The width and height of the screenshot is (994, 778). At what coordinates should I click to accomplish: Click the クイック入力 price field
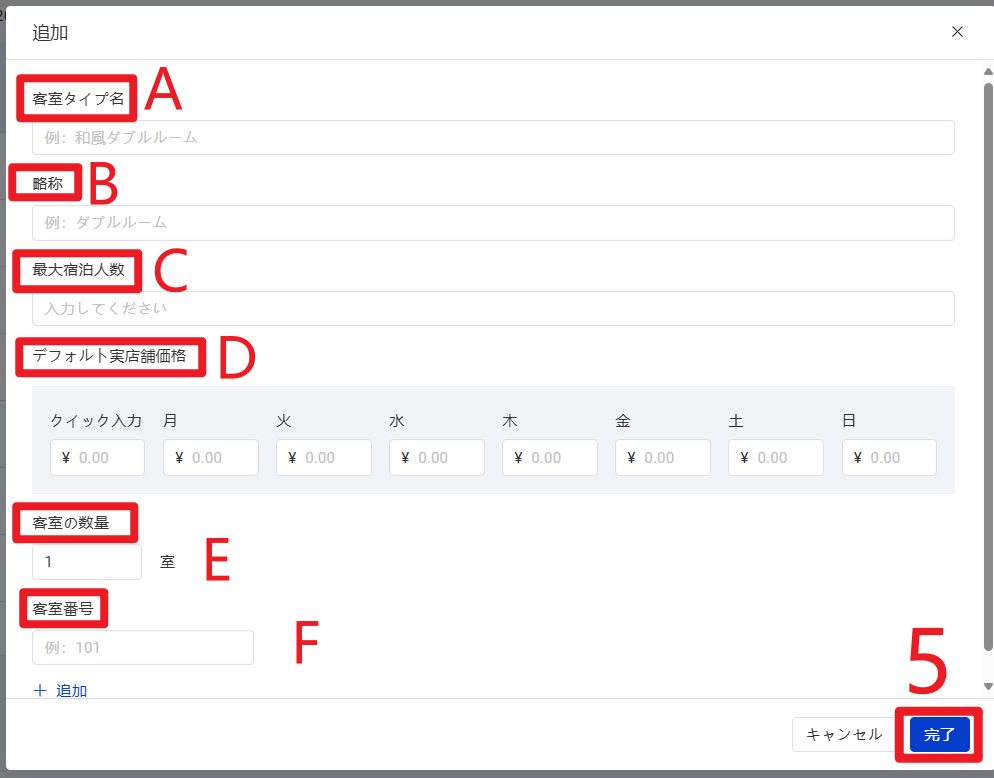tap(98, 458)
